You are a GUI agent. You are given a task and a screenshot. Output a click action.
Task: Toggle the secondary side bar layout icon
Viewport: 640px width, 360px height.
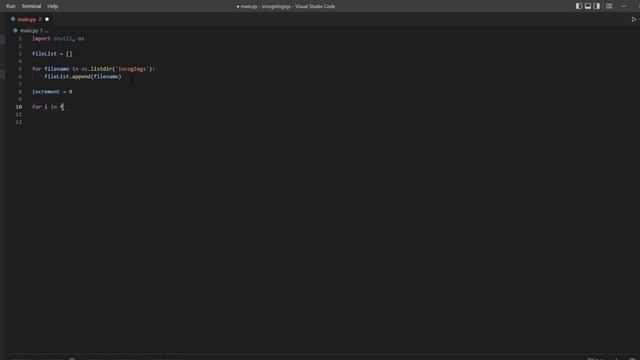tap(597, 6)
